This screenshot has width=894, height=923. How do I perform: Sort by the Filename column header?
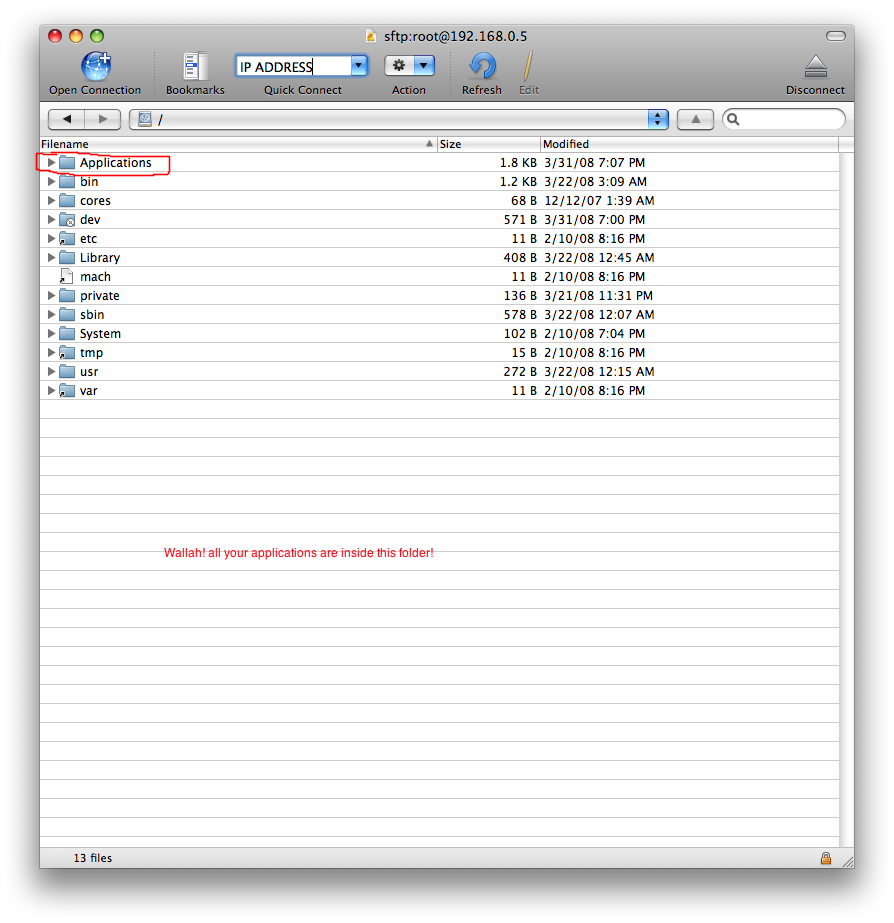[238, 144]
